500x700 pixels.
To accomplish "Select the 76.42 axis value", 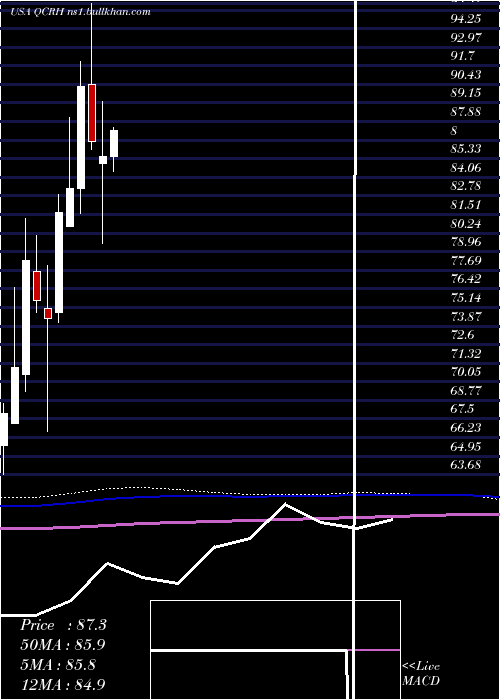I will coord(465,279).
